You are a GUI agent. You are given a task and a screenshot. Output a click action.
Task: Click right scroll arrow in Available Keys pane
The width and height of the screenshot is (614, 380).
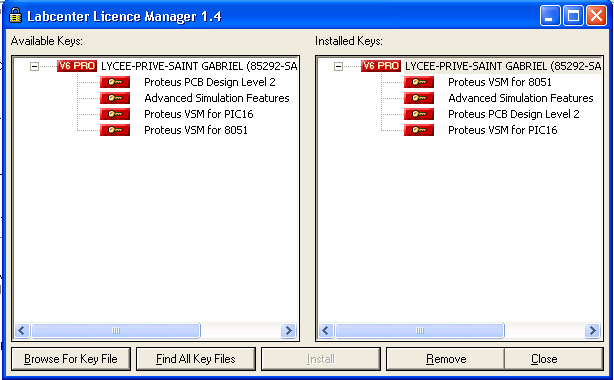[x=289, y=331]
